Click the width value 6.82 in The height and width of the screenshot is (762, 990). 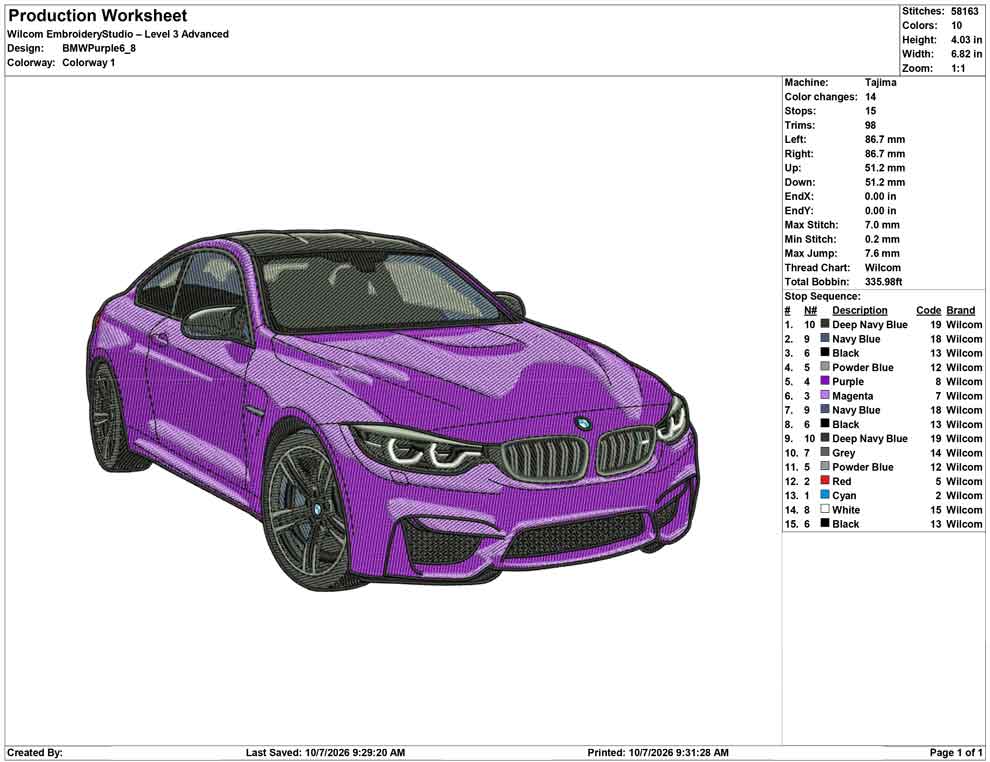click(967, 54)
